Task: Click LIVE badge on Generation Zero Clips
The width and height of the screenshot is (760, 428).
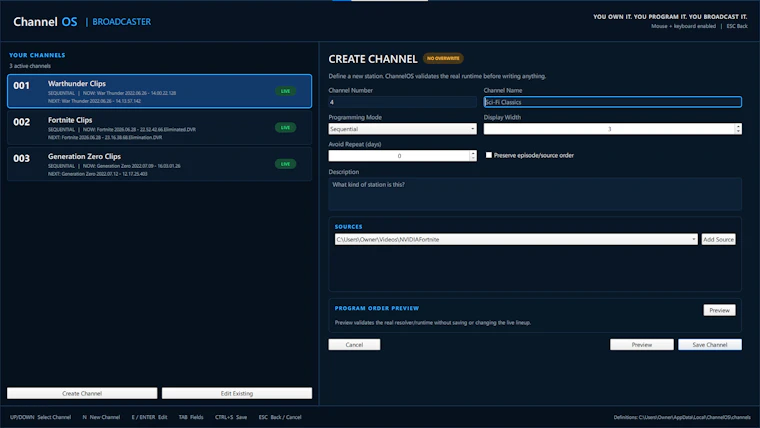Action: click(x=285, y=164)
